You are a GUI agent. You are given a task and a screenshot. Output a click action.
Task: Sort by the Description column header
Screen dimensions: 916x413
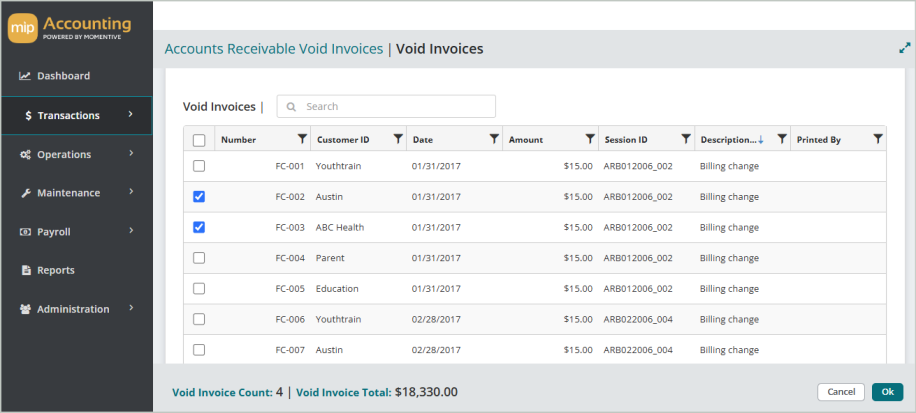click(728, 140)
